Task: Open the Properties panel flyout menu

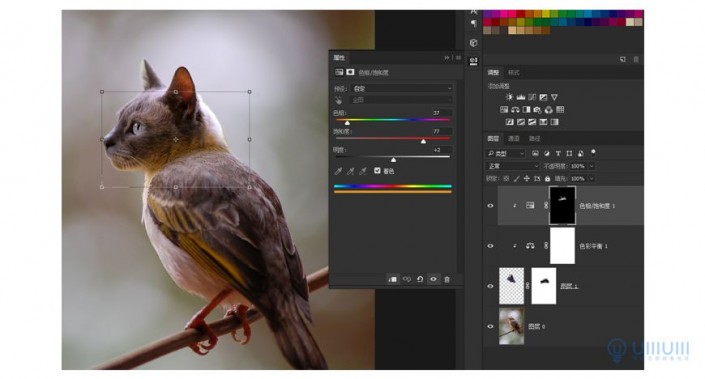Action: tap(458, 58)
